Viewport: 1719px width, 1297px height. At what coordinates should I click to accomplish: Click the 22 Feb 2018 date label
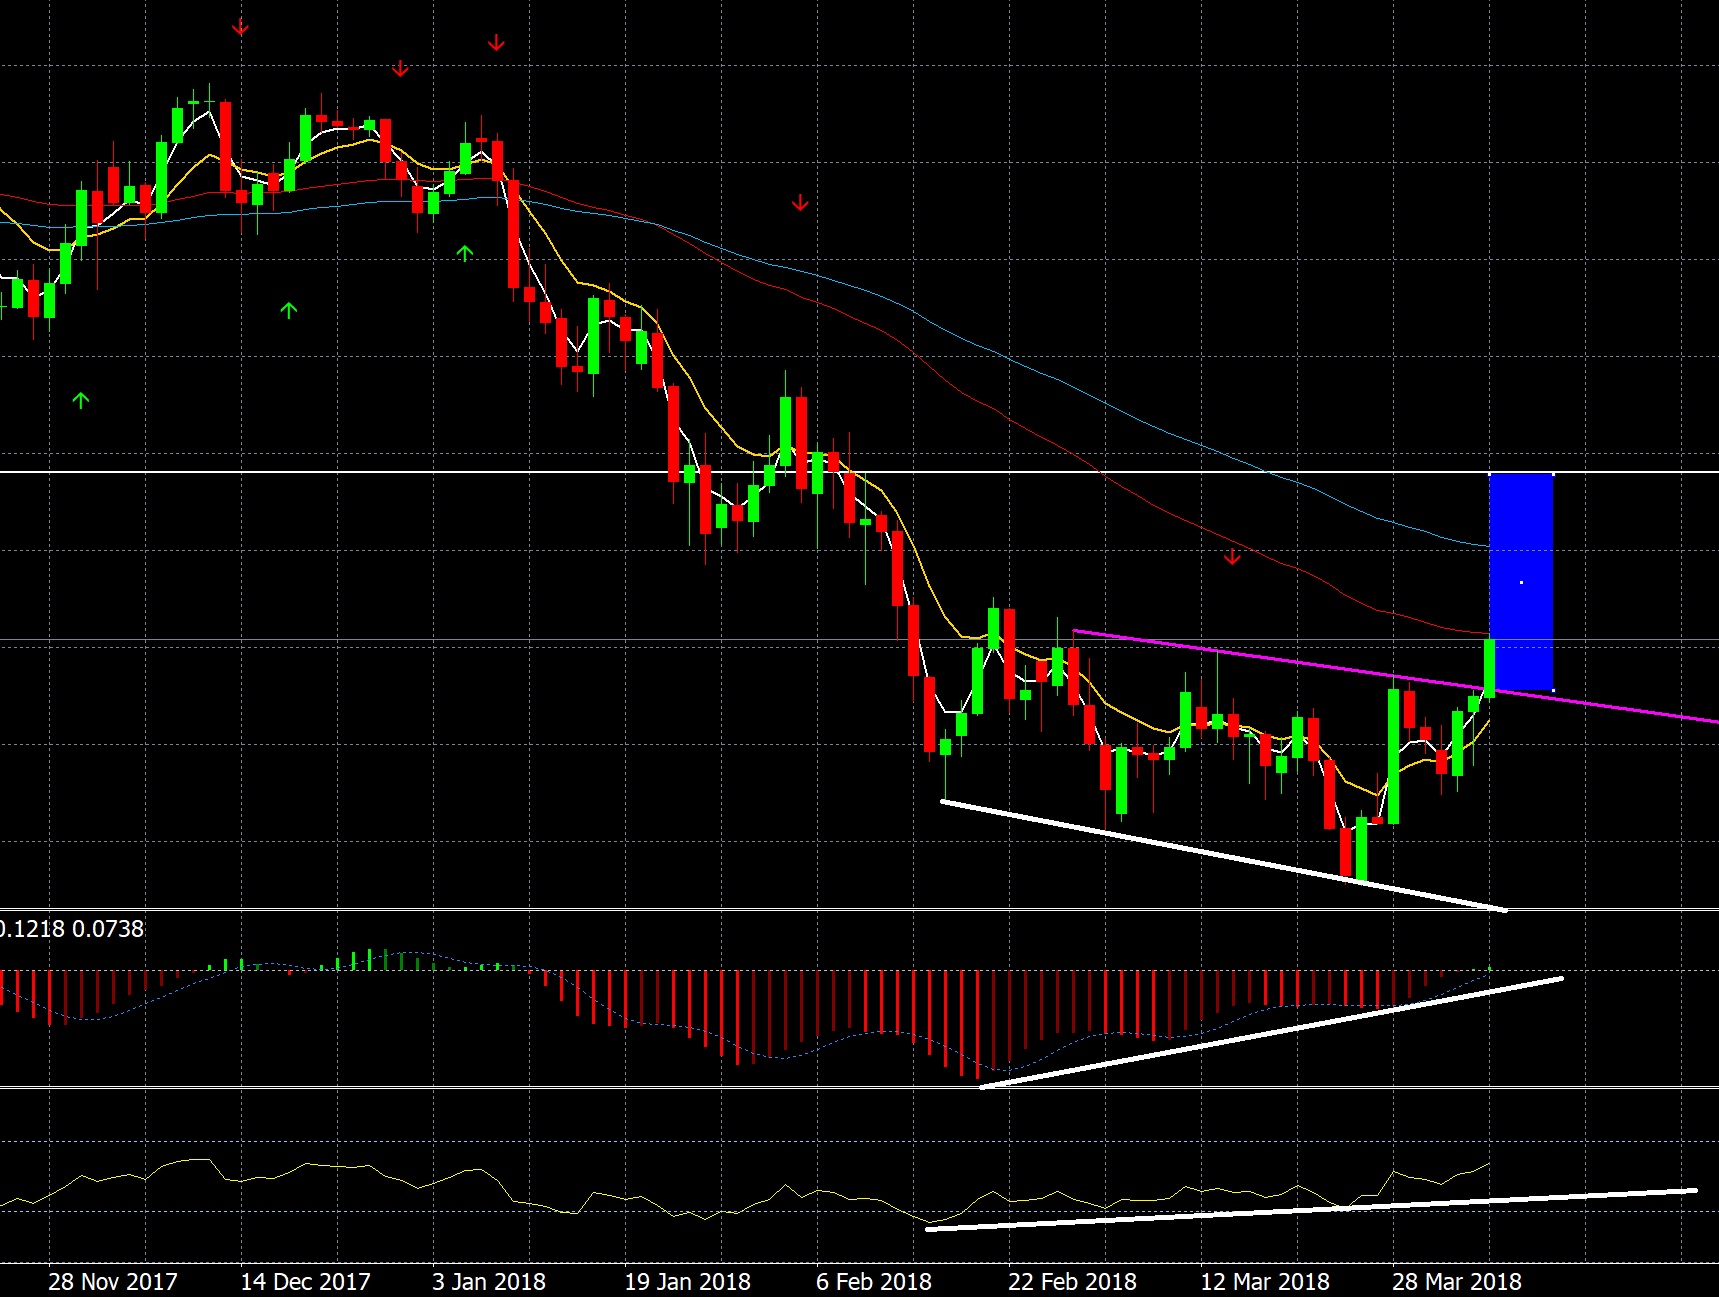coord(1072,1281)
